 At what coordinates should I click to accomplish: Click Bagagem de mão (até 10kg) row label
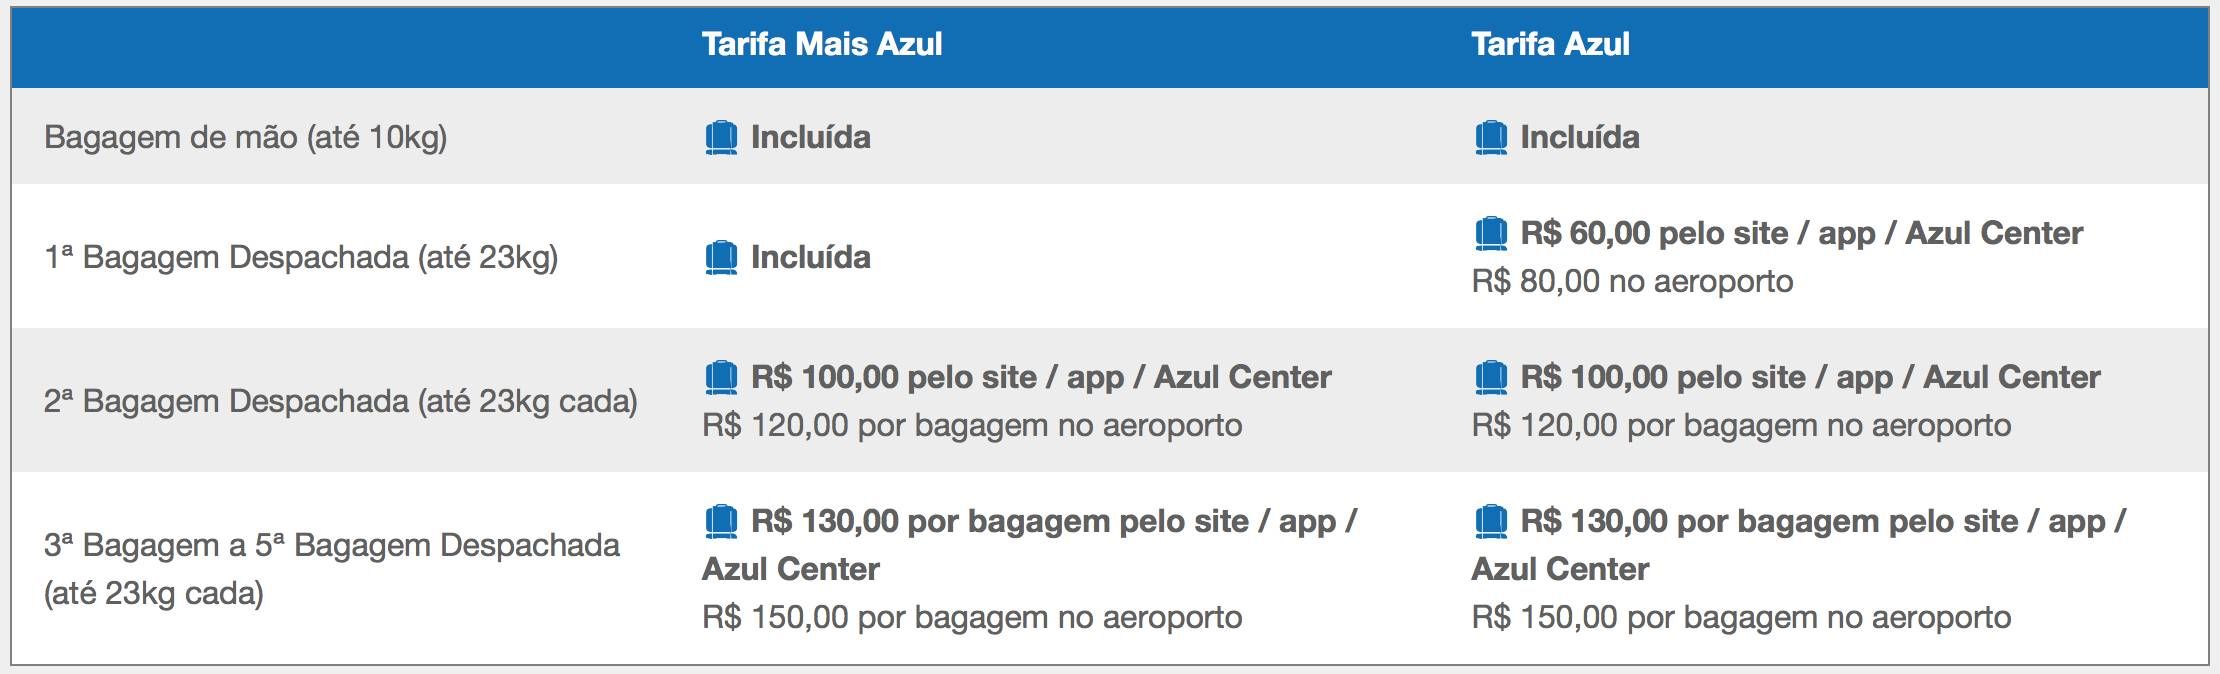(246, 137)
